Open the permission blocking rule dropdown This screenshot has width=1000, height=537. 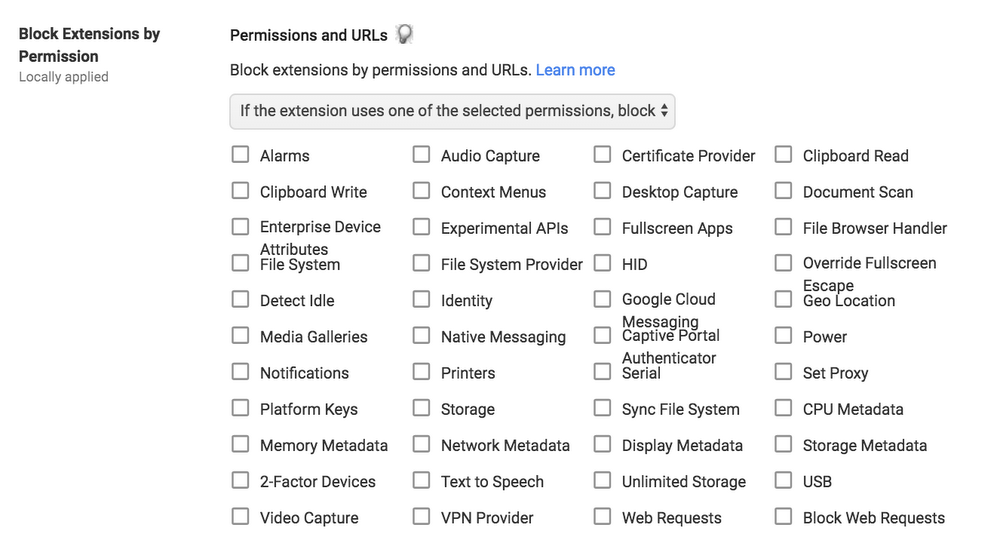click(x=452, y=111)
